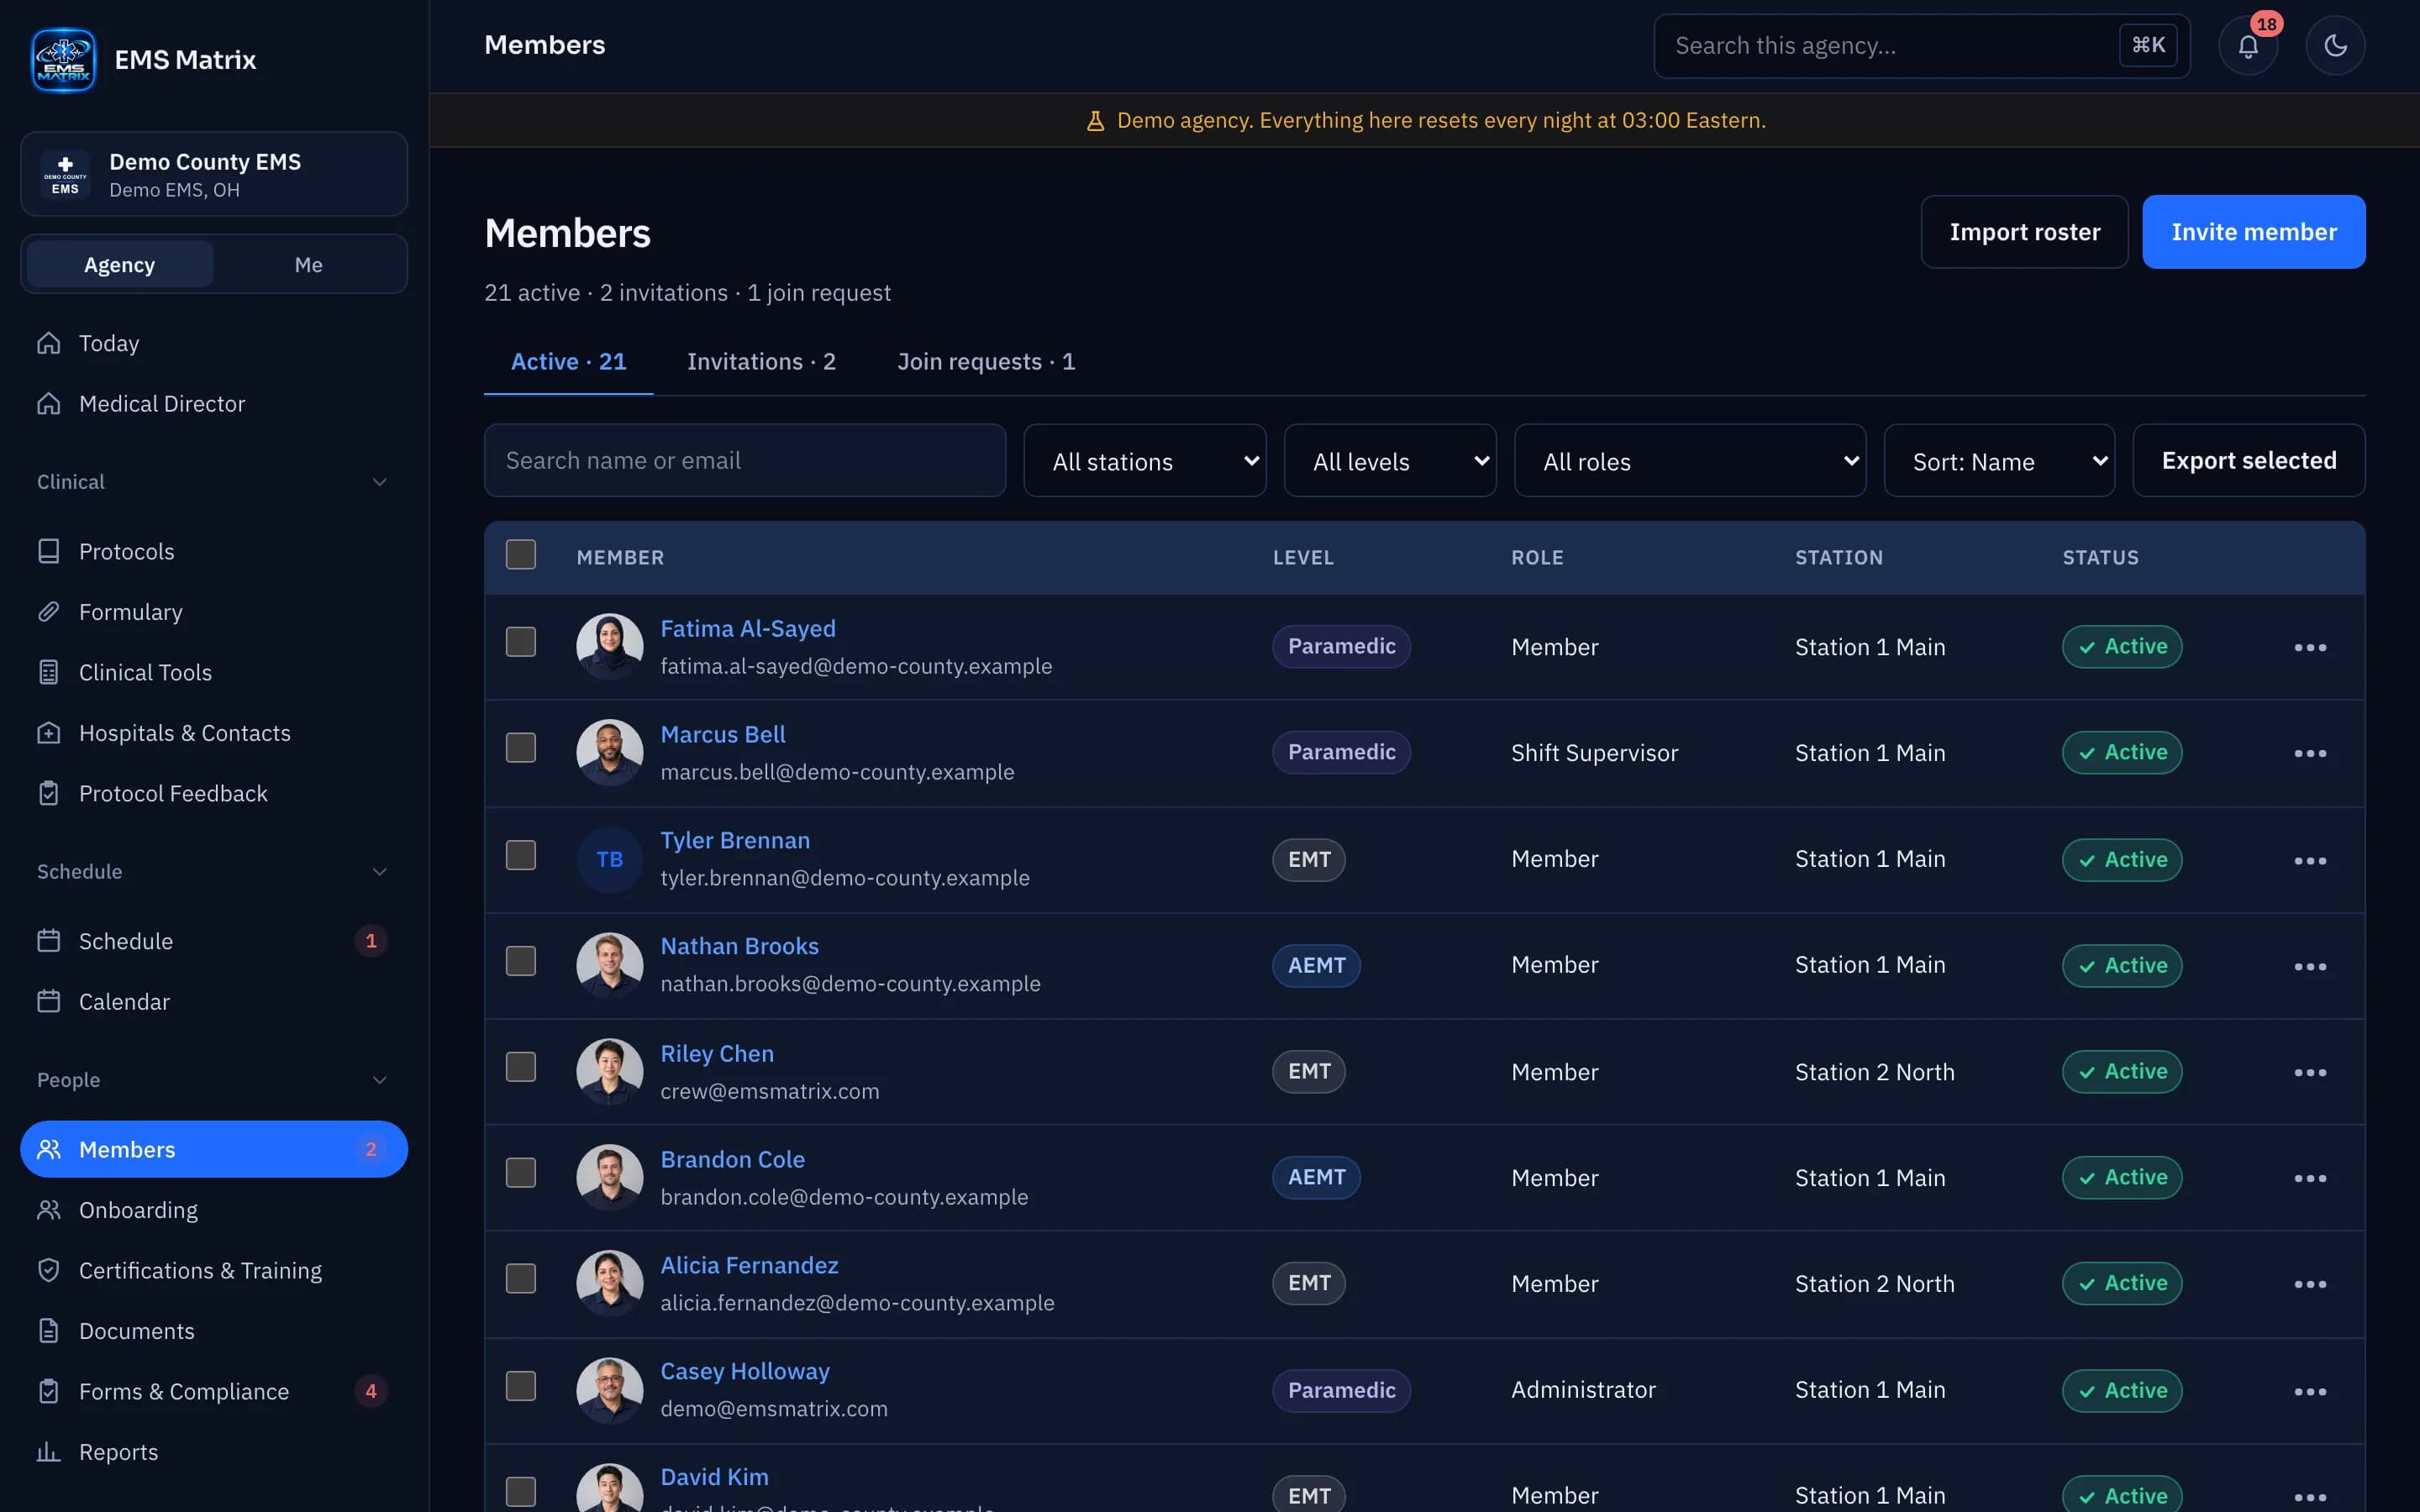2420x1512 pixels.
Task: Select Riley Chen's row checkbox
Action: pyautogui.click(x=521, y=1067)
